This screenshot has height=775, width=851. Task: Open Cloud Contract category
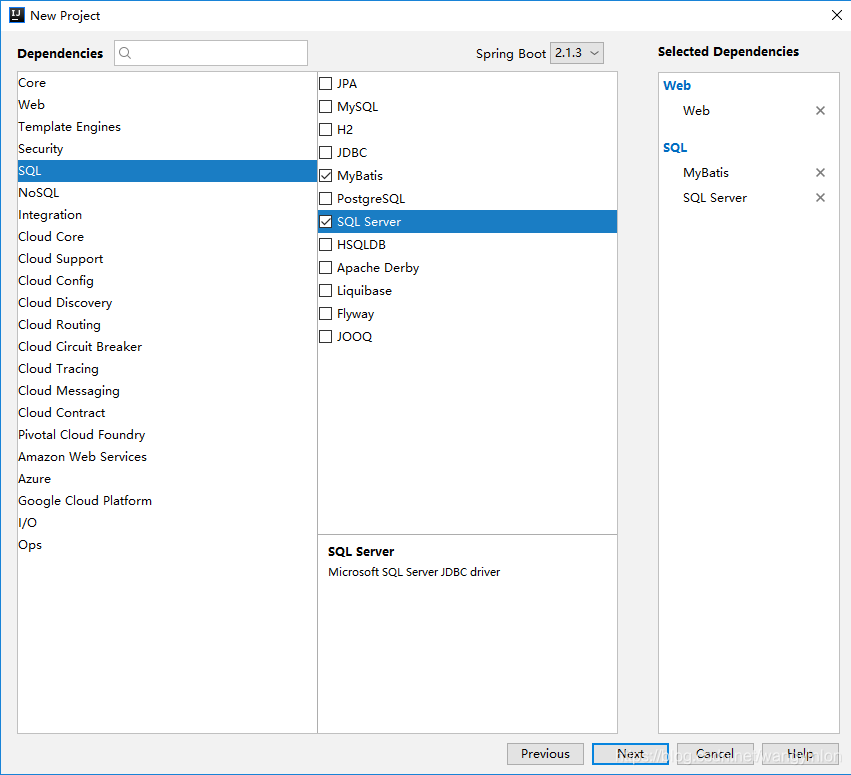coord(167,412)
